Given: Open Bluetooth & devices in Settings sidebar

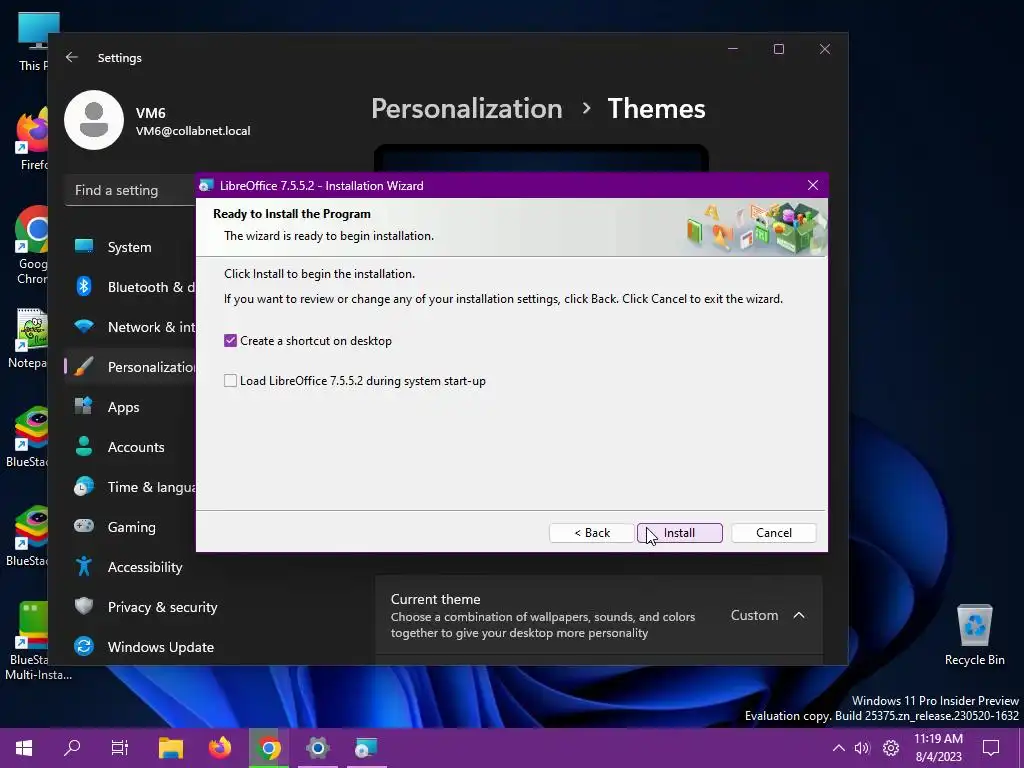Looking at the screenshot, I should coord(131,287).
